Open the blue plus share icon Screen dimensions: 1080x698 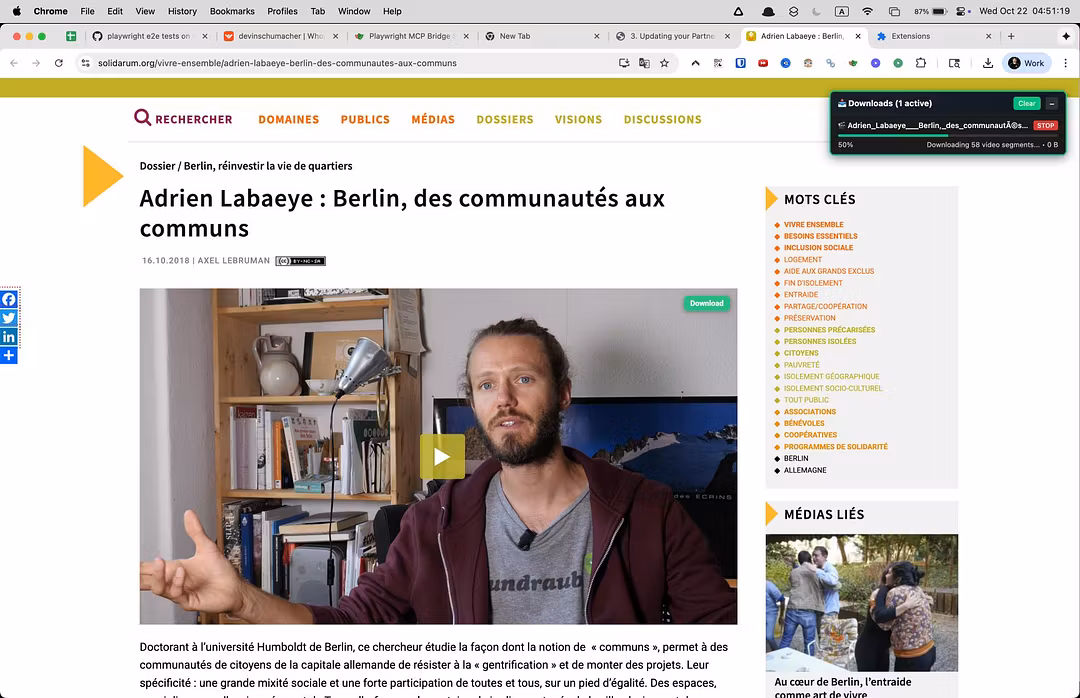coord(8,355)
